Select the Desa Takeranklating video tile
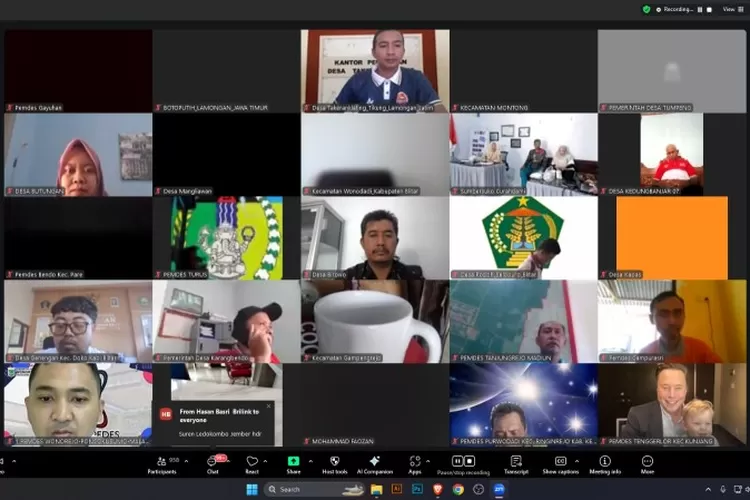The height and width of the screenshot is (500, 750). pyautogui.click(x=375, y=71)
